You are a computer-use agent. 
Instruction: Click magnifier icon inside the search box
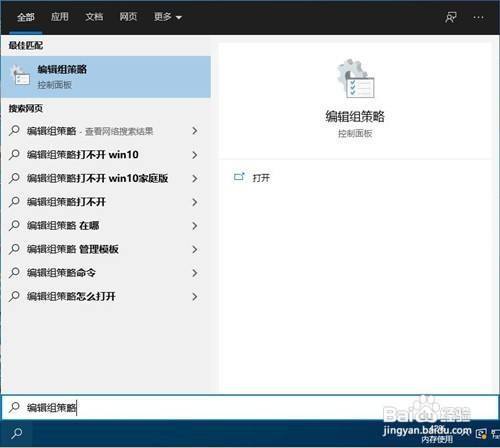(x=14, y=407)
